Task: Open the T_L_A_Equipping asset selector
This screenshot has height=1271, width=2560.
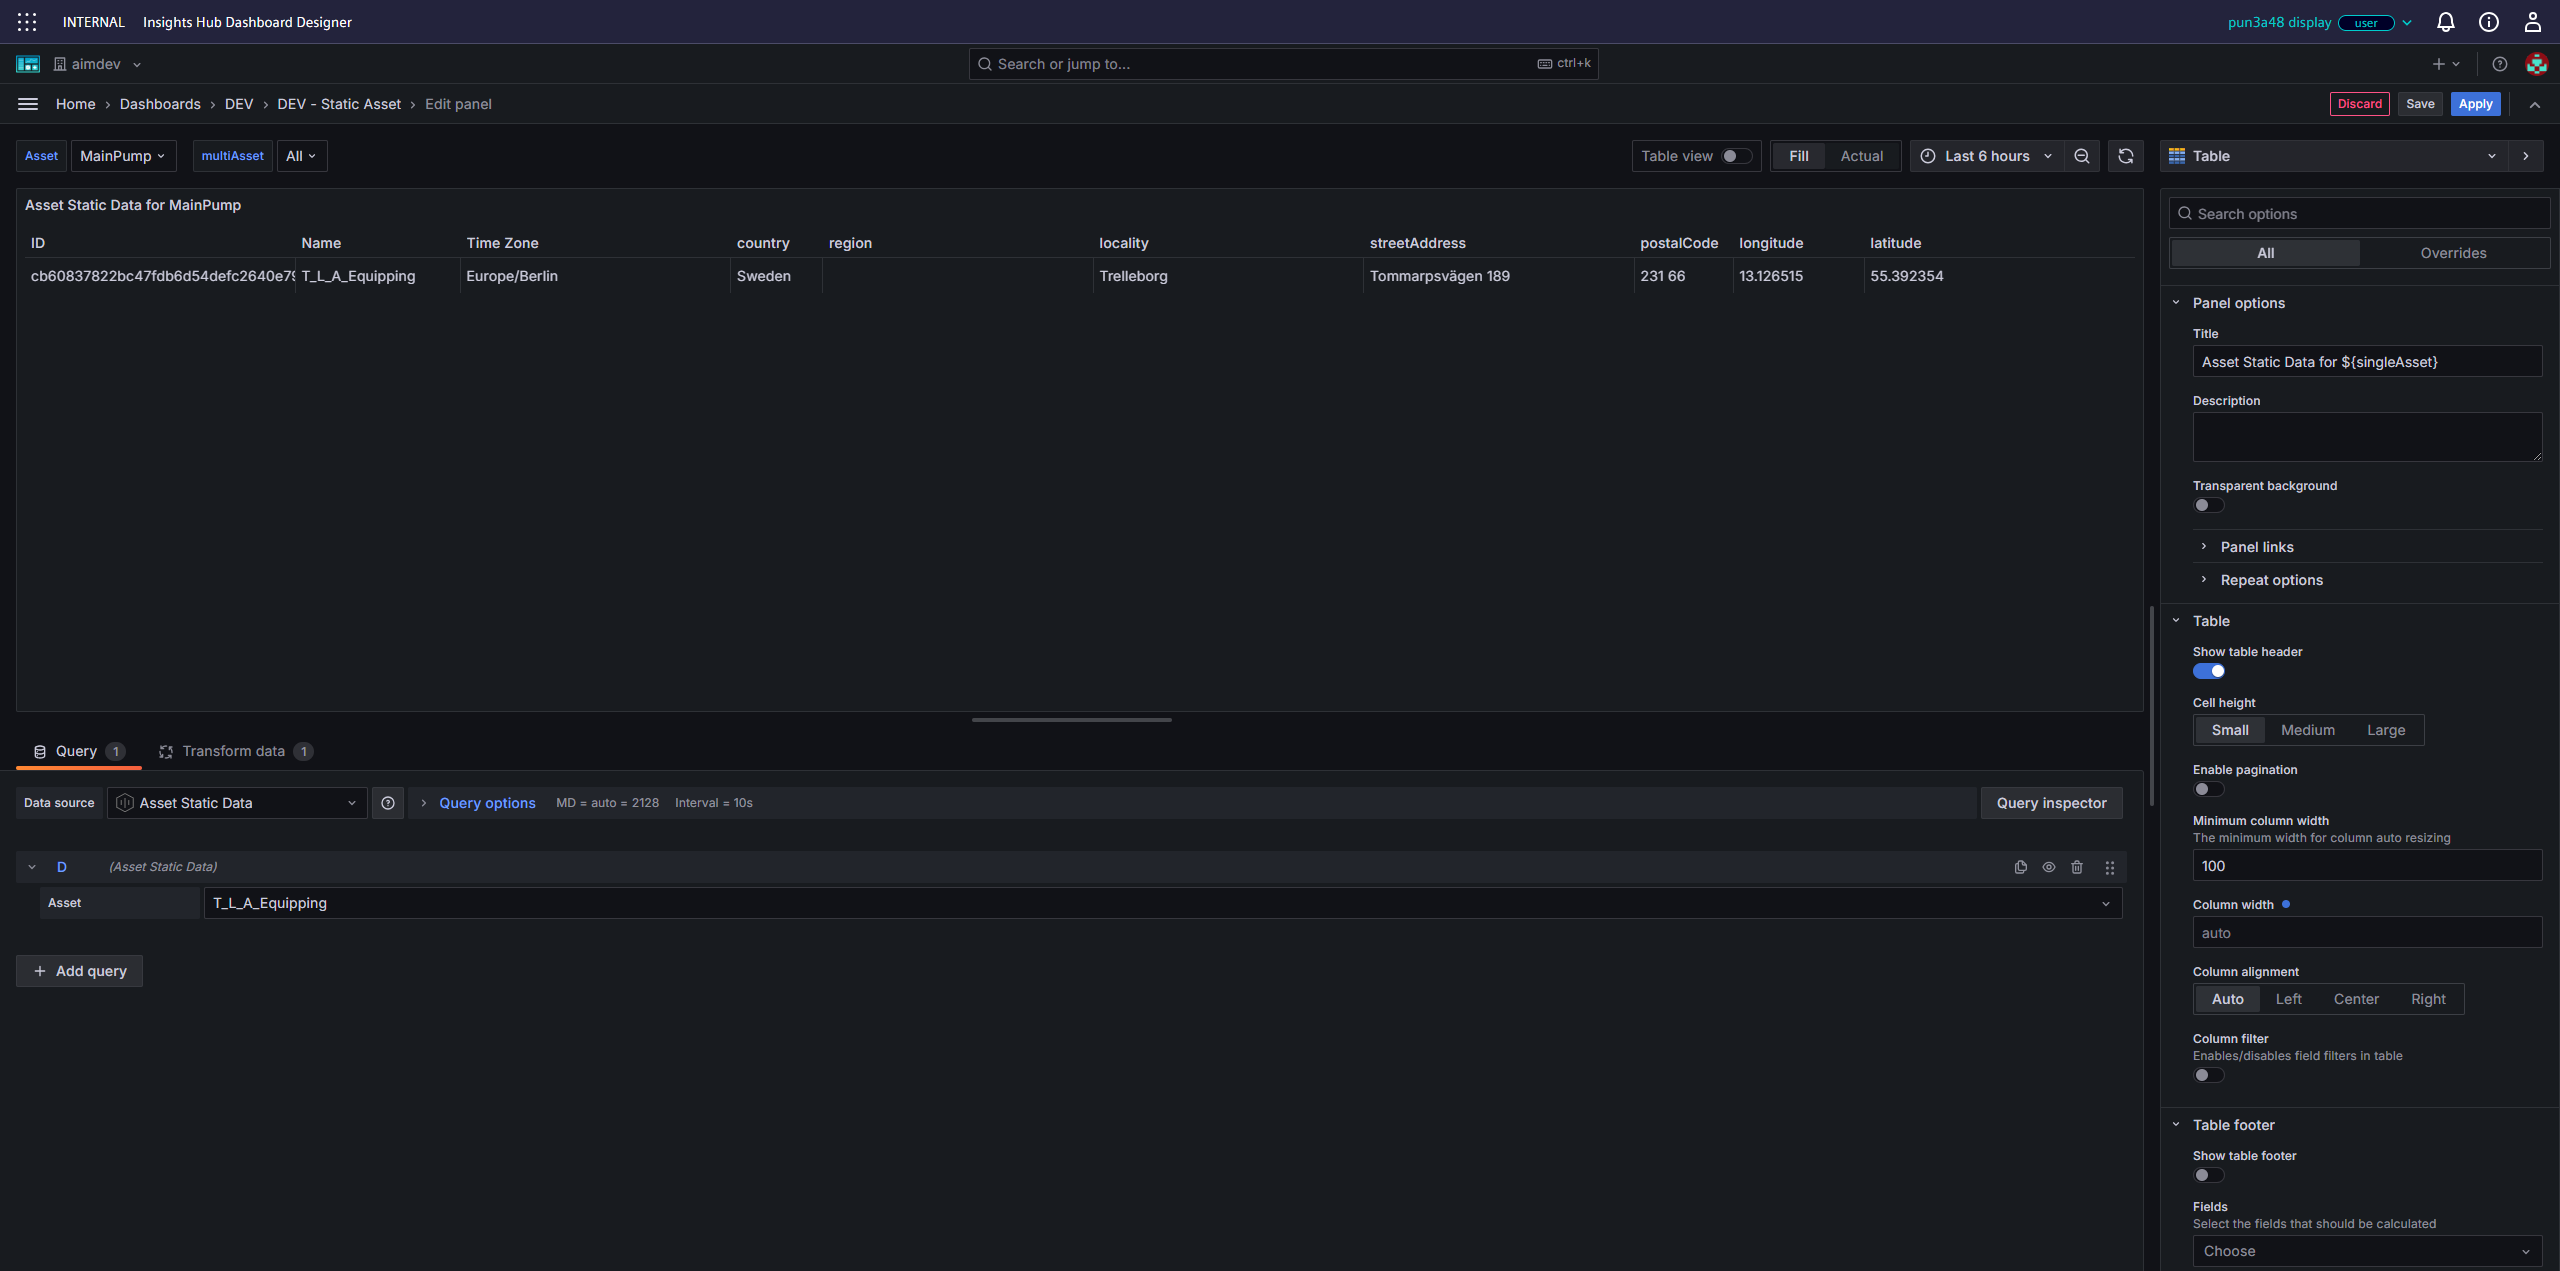Action: [1162, 903]
